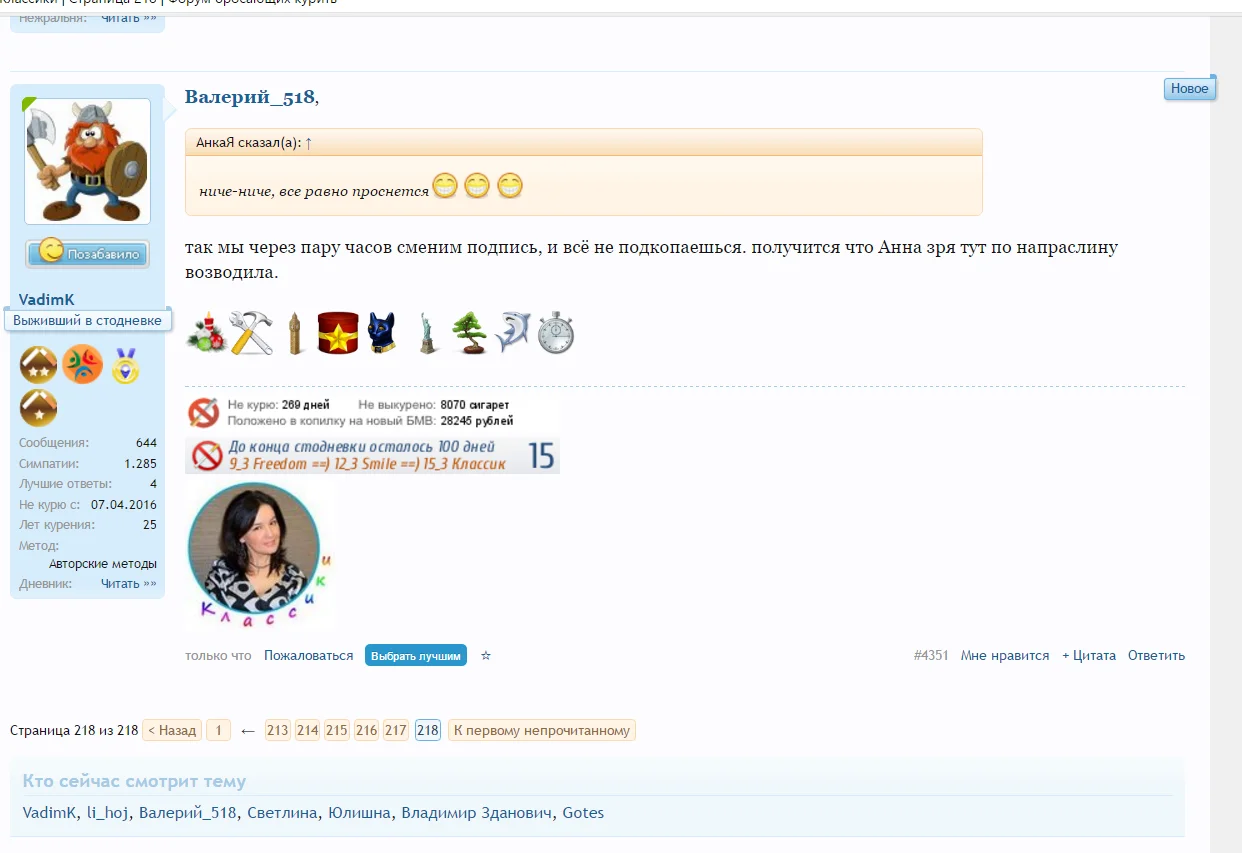Click the stodnevka countdown banner with 15
The height and width of the screenshot is (853, 1242).
[373, 455]
